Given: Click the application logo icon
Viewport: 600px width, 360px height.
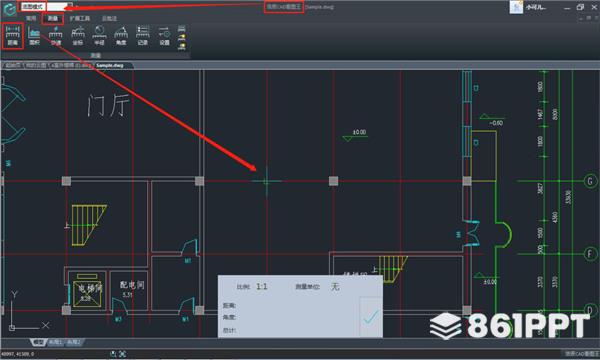Looking at the screenshot, I should tap(9, 8).
